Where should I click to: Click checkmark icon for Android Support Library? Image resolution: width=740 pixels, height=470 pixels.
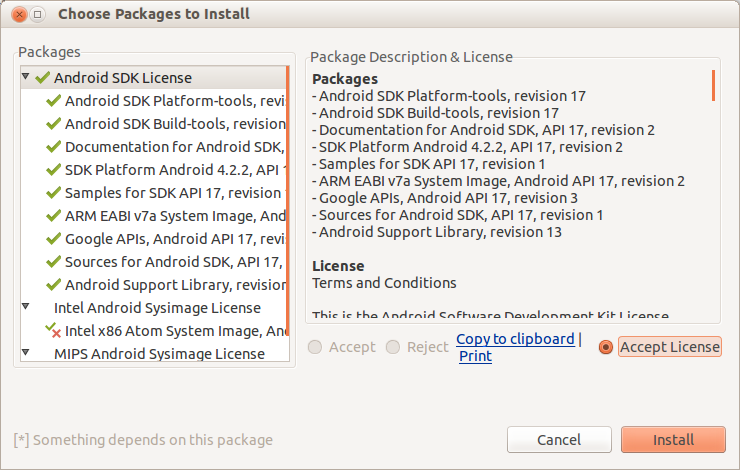(53, 285)
